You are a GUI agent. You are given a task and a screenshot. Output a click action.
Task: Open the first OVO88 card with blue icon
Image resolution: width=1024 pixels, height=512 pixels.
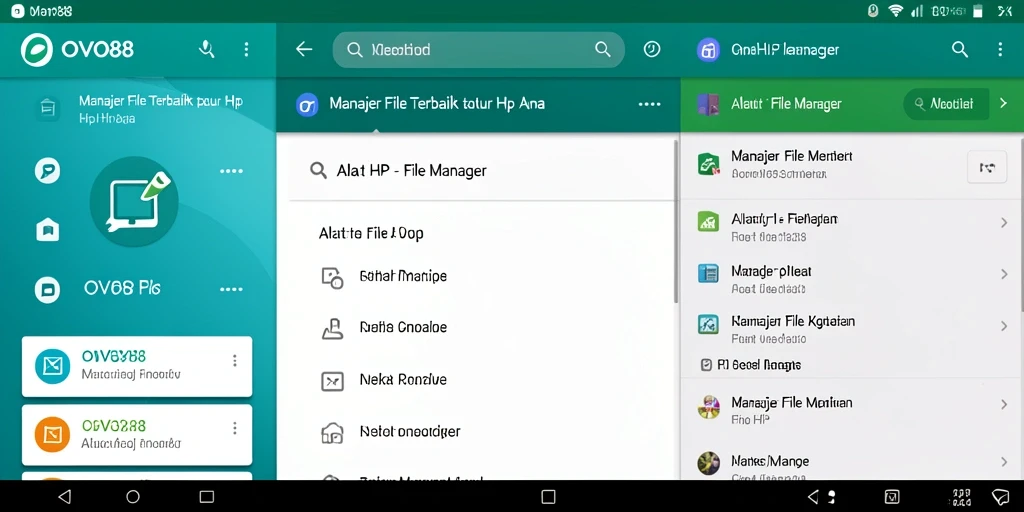coord(137,366)
